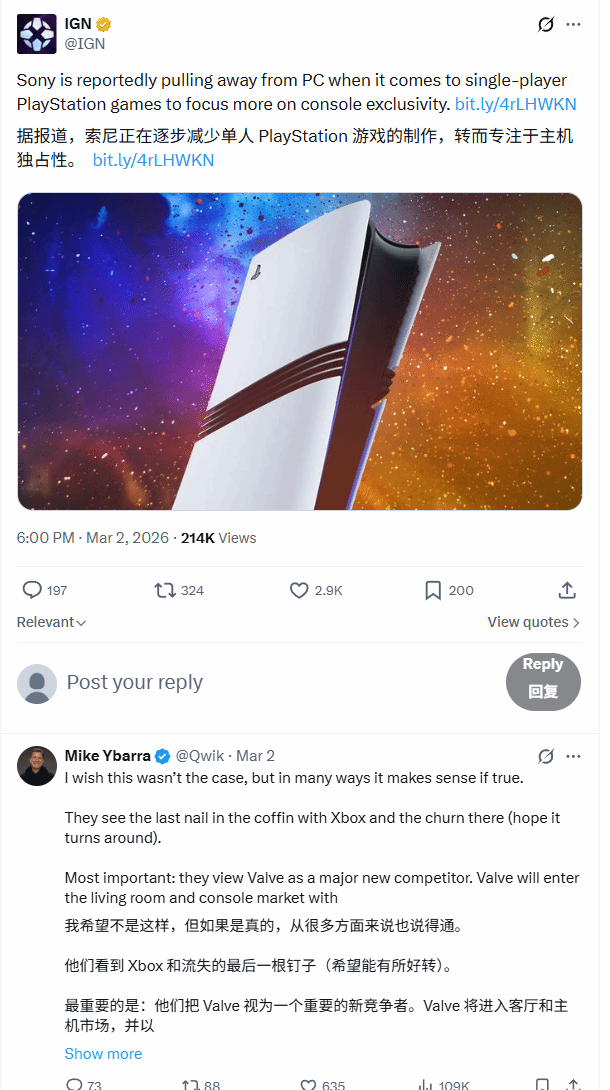Open IGN profile avatar
The image size is (610, 1090).
coord(37,34)
